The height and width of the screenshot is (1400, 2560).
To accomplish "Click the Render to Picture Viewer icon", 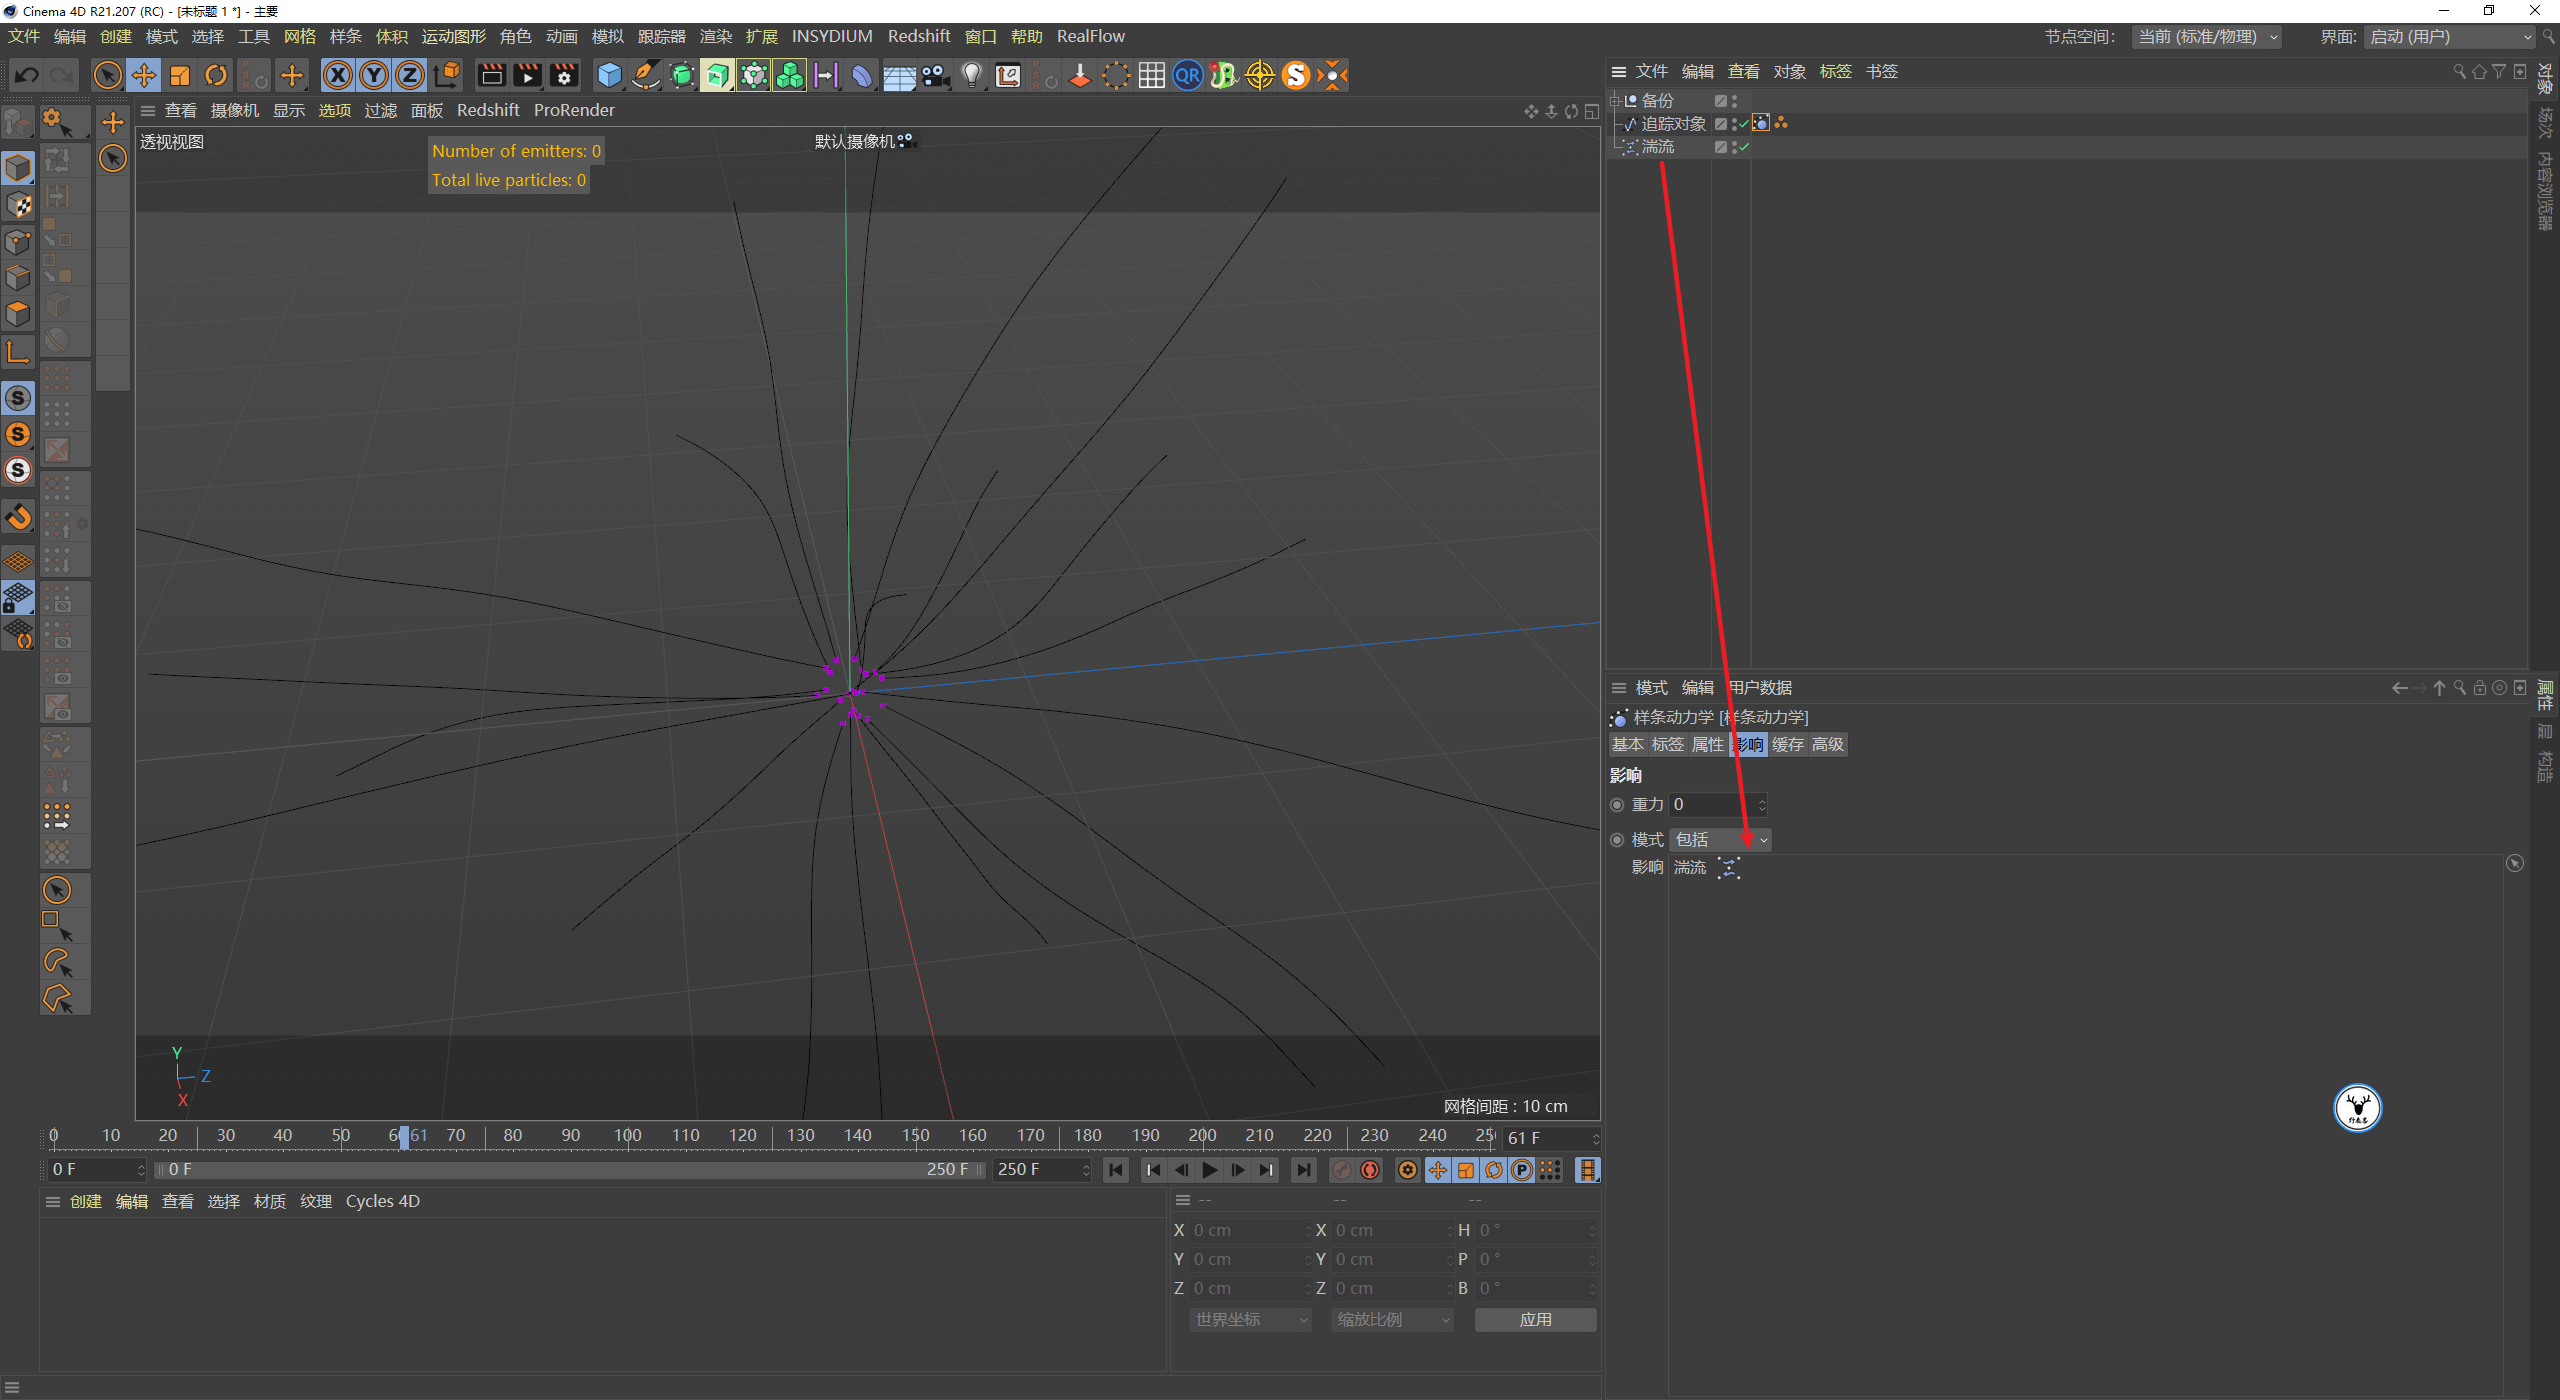I will [x=527, y=74].
